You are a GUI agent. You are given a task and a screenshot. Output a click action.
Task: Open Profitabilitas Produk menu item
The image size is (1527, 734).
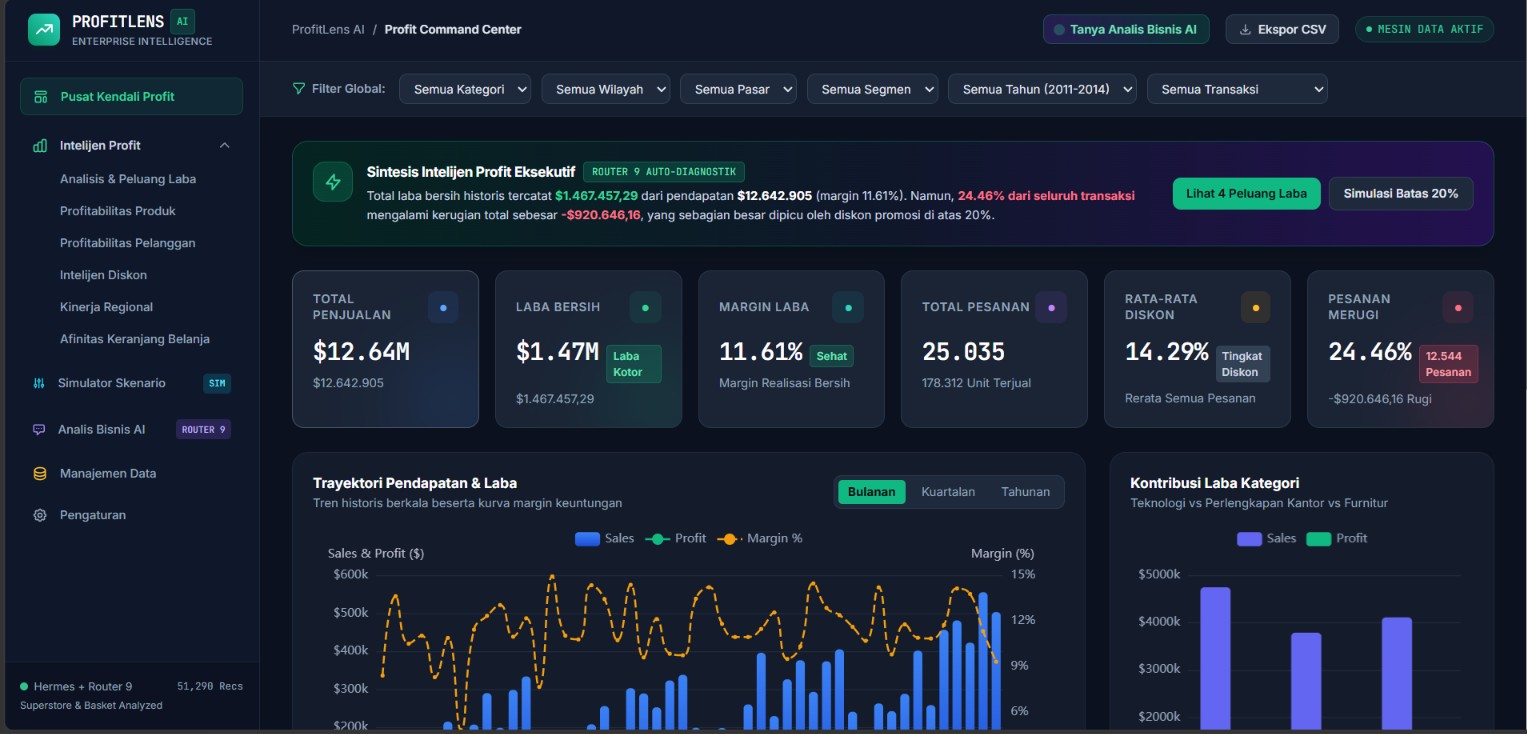[x=118, y=211]
